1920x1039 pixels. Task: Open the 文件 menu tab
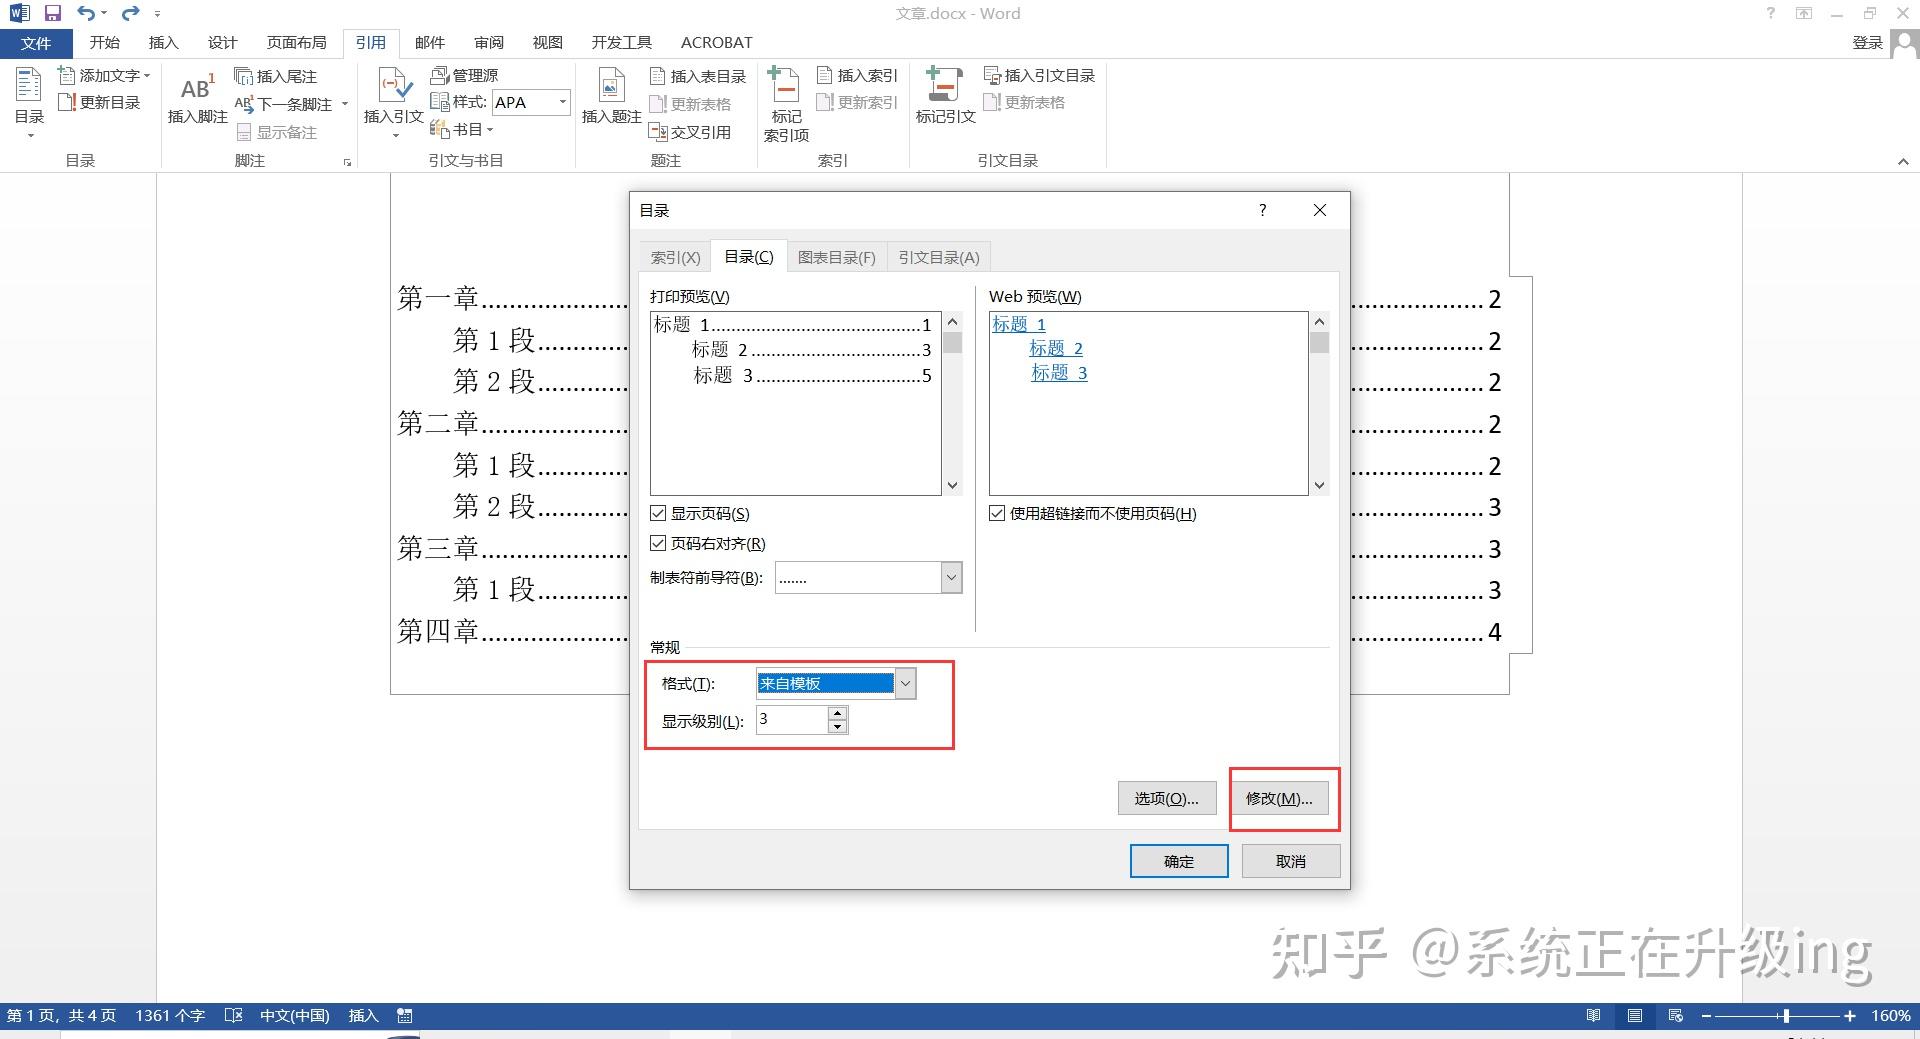coord(36,43)
